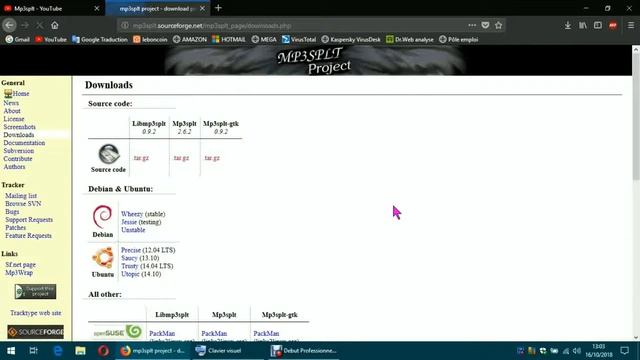This screenshot has height=360, width=640.
Task: Bookmark this page with the star icon
Action: (x=498, y=25)
